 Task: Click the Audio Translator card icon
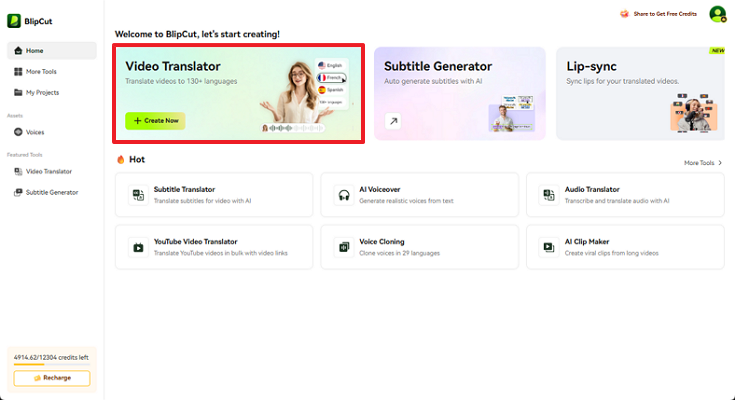[x=547, y=195]
